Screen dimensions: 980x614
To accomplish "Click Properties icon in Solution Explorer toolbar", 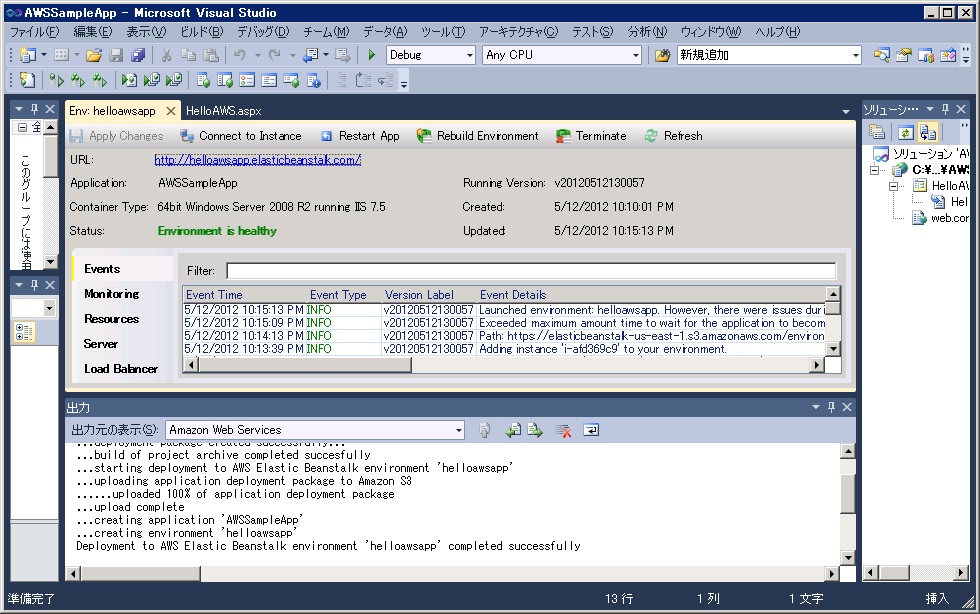I will click(x=878, y=133).
